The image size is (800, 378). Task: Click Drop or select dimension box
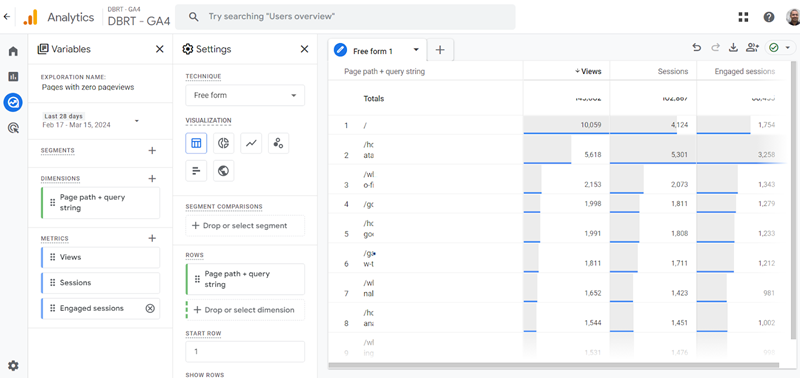click(x=245, y=310)
